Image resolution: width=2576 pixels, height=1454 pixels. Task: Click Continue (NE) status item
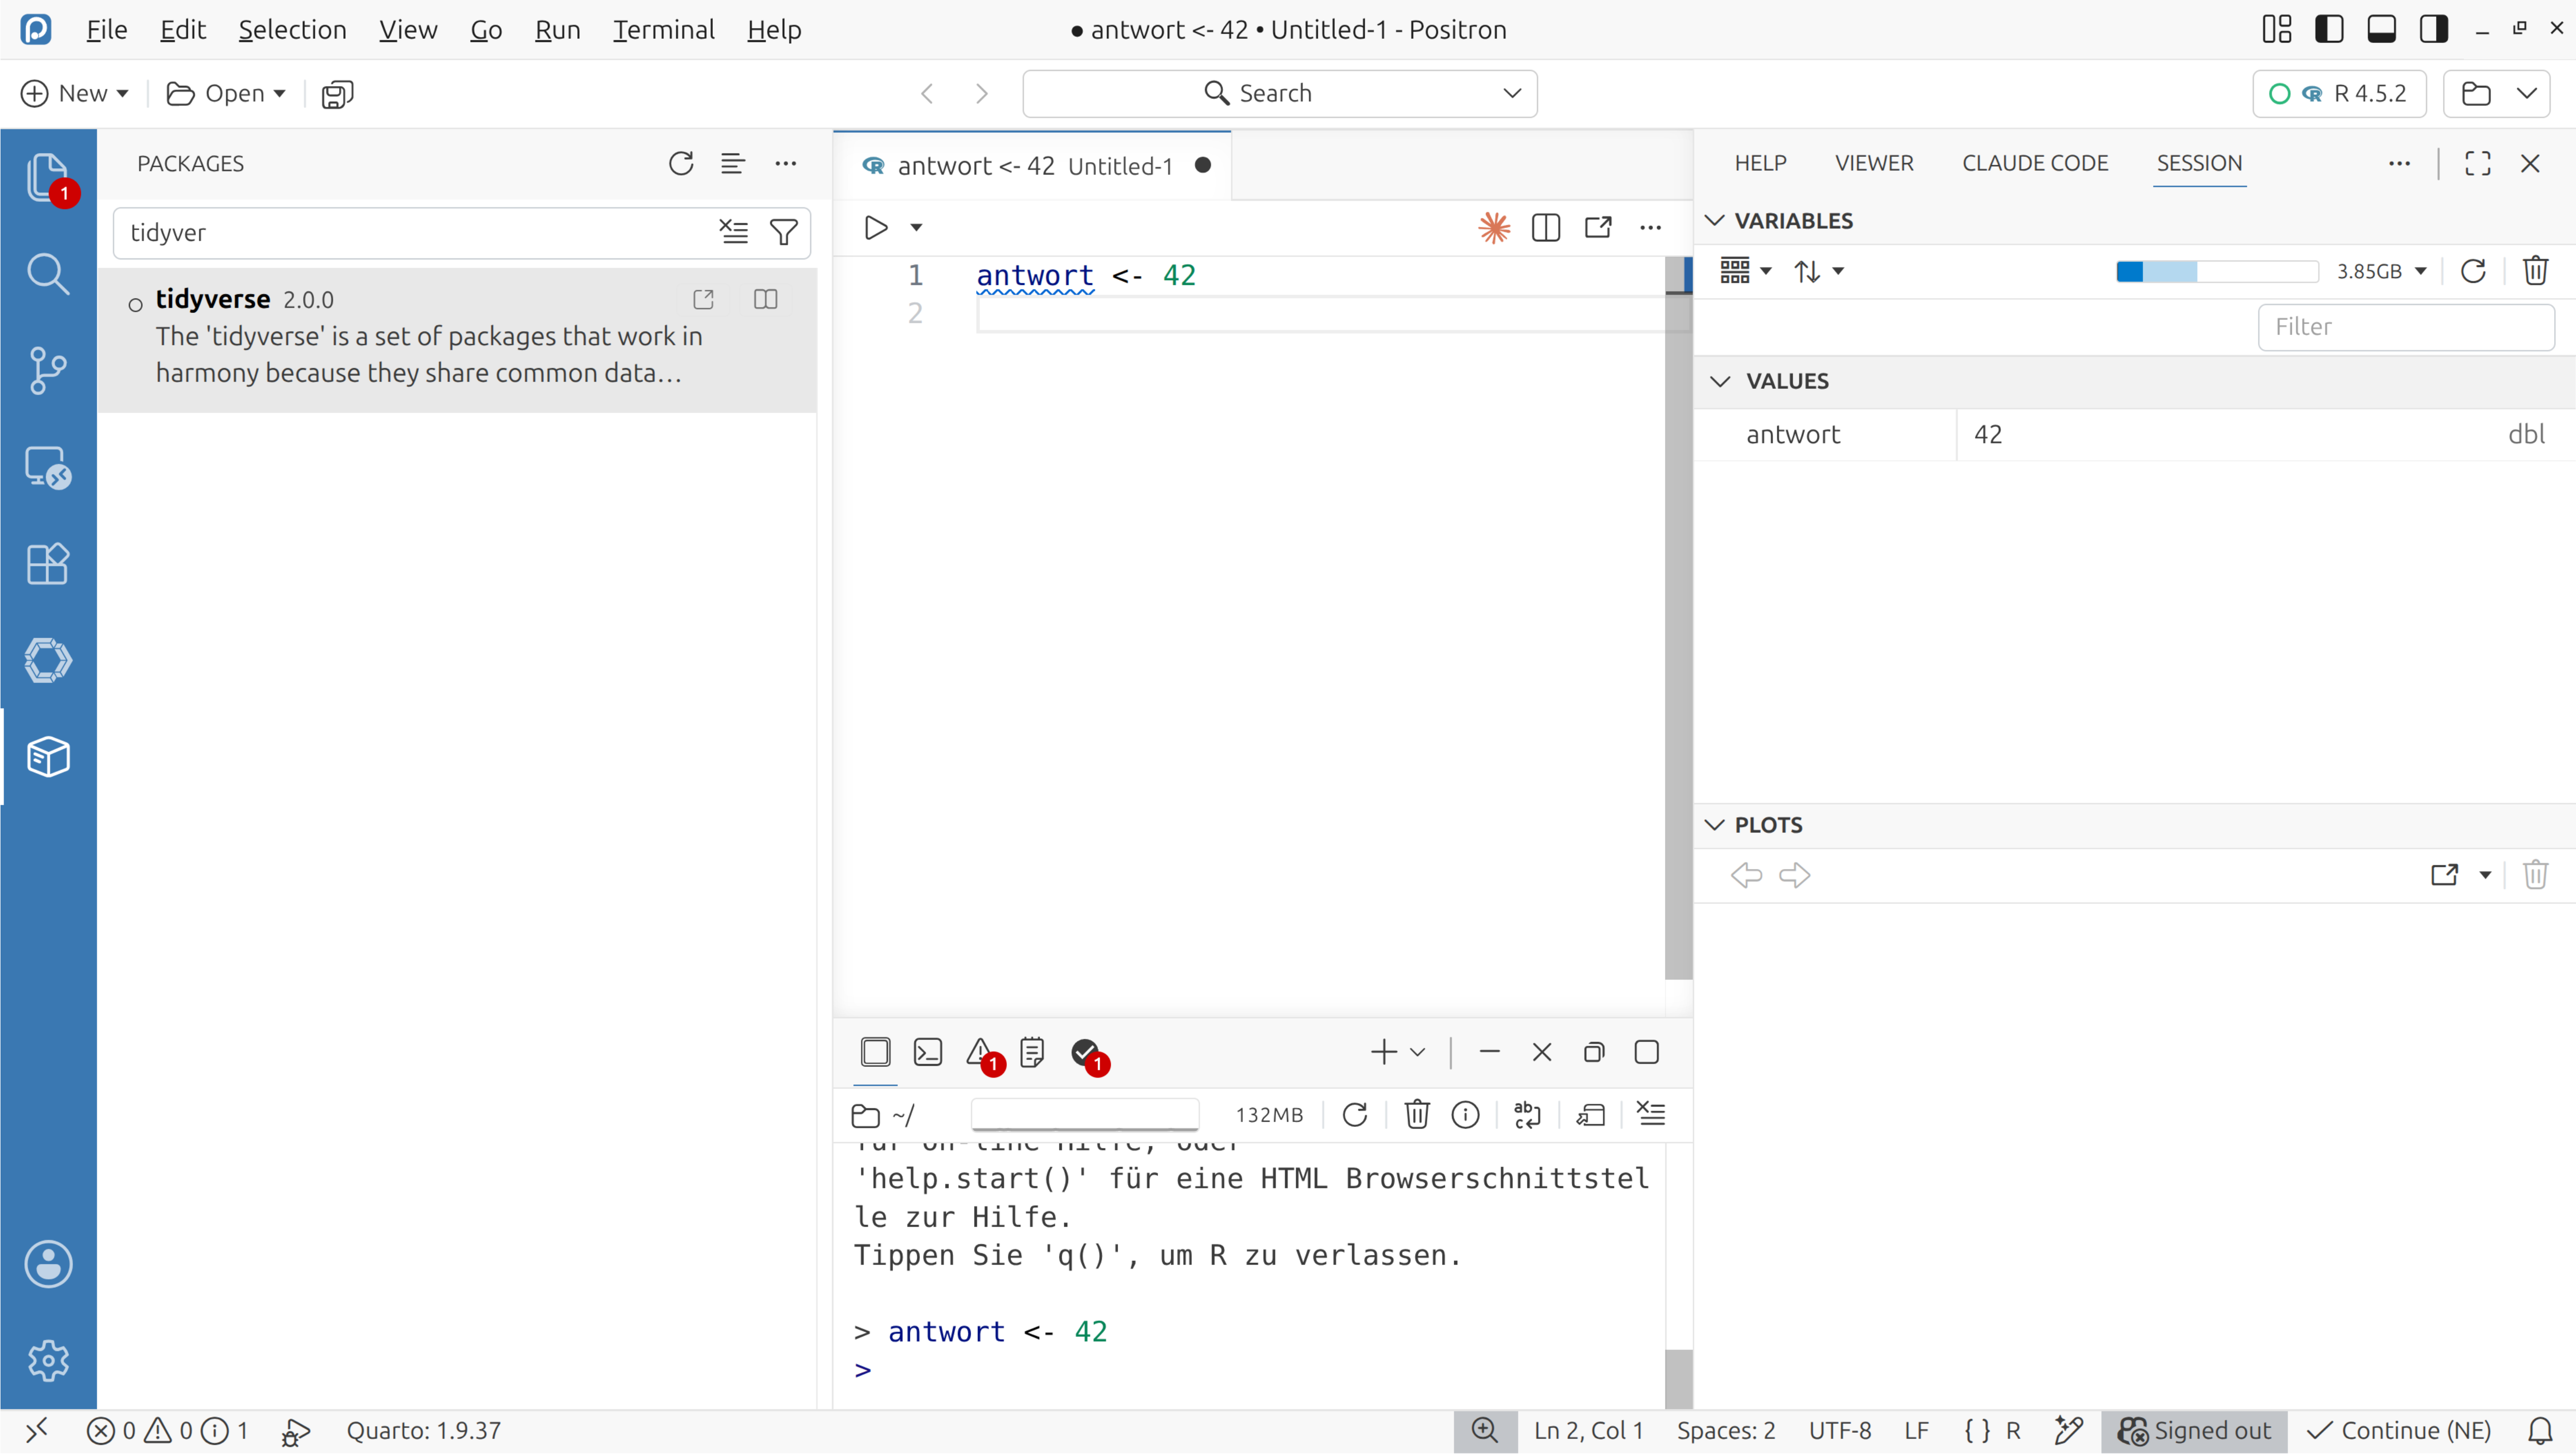coord(2399,1431)
